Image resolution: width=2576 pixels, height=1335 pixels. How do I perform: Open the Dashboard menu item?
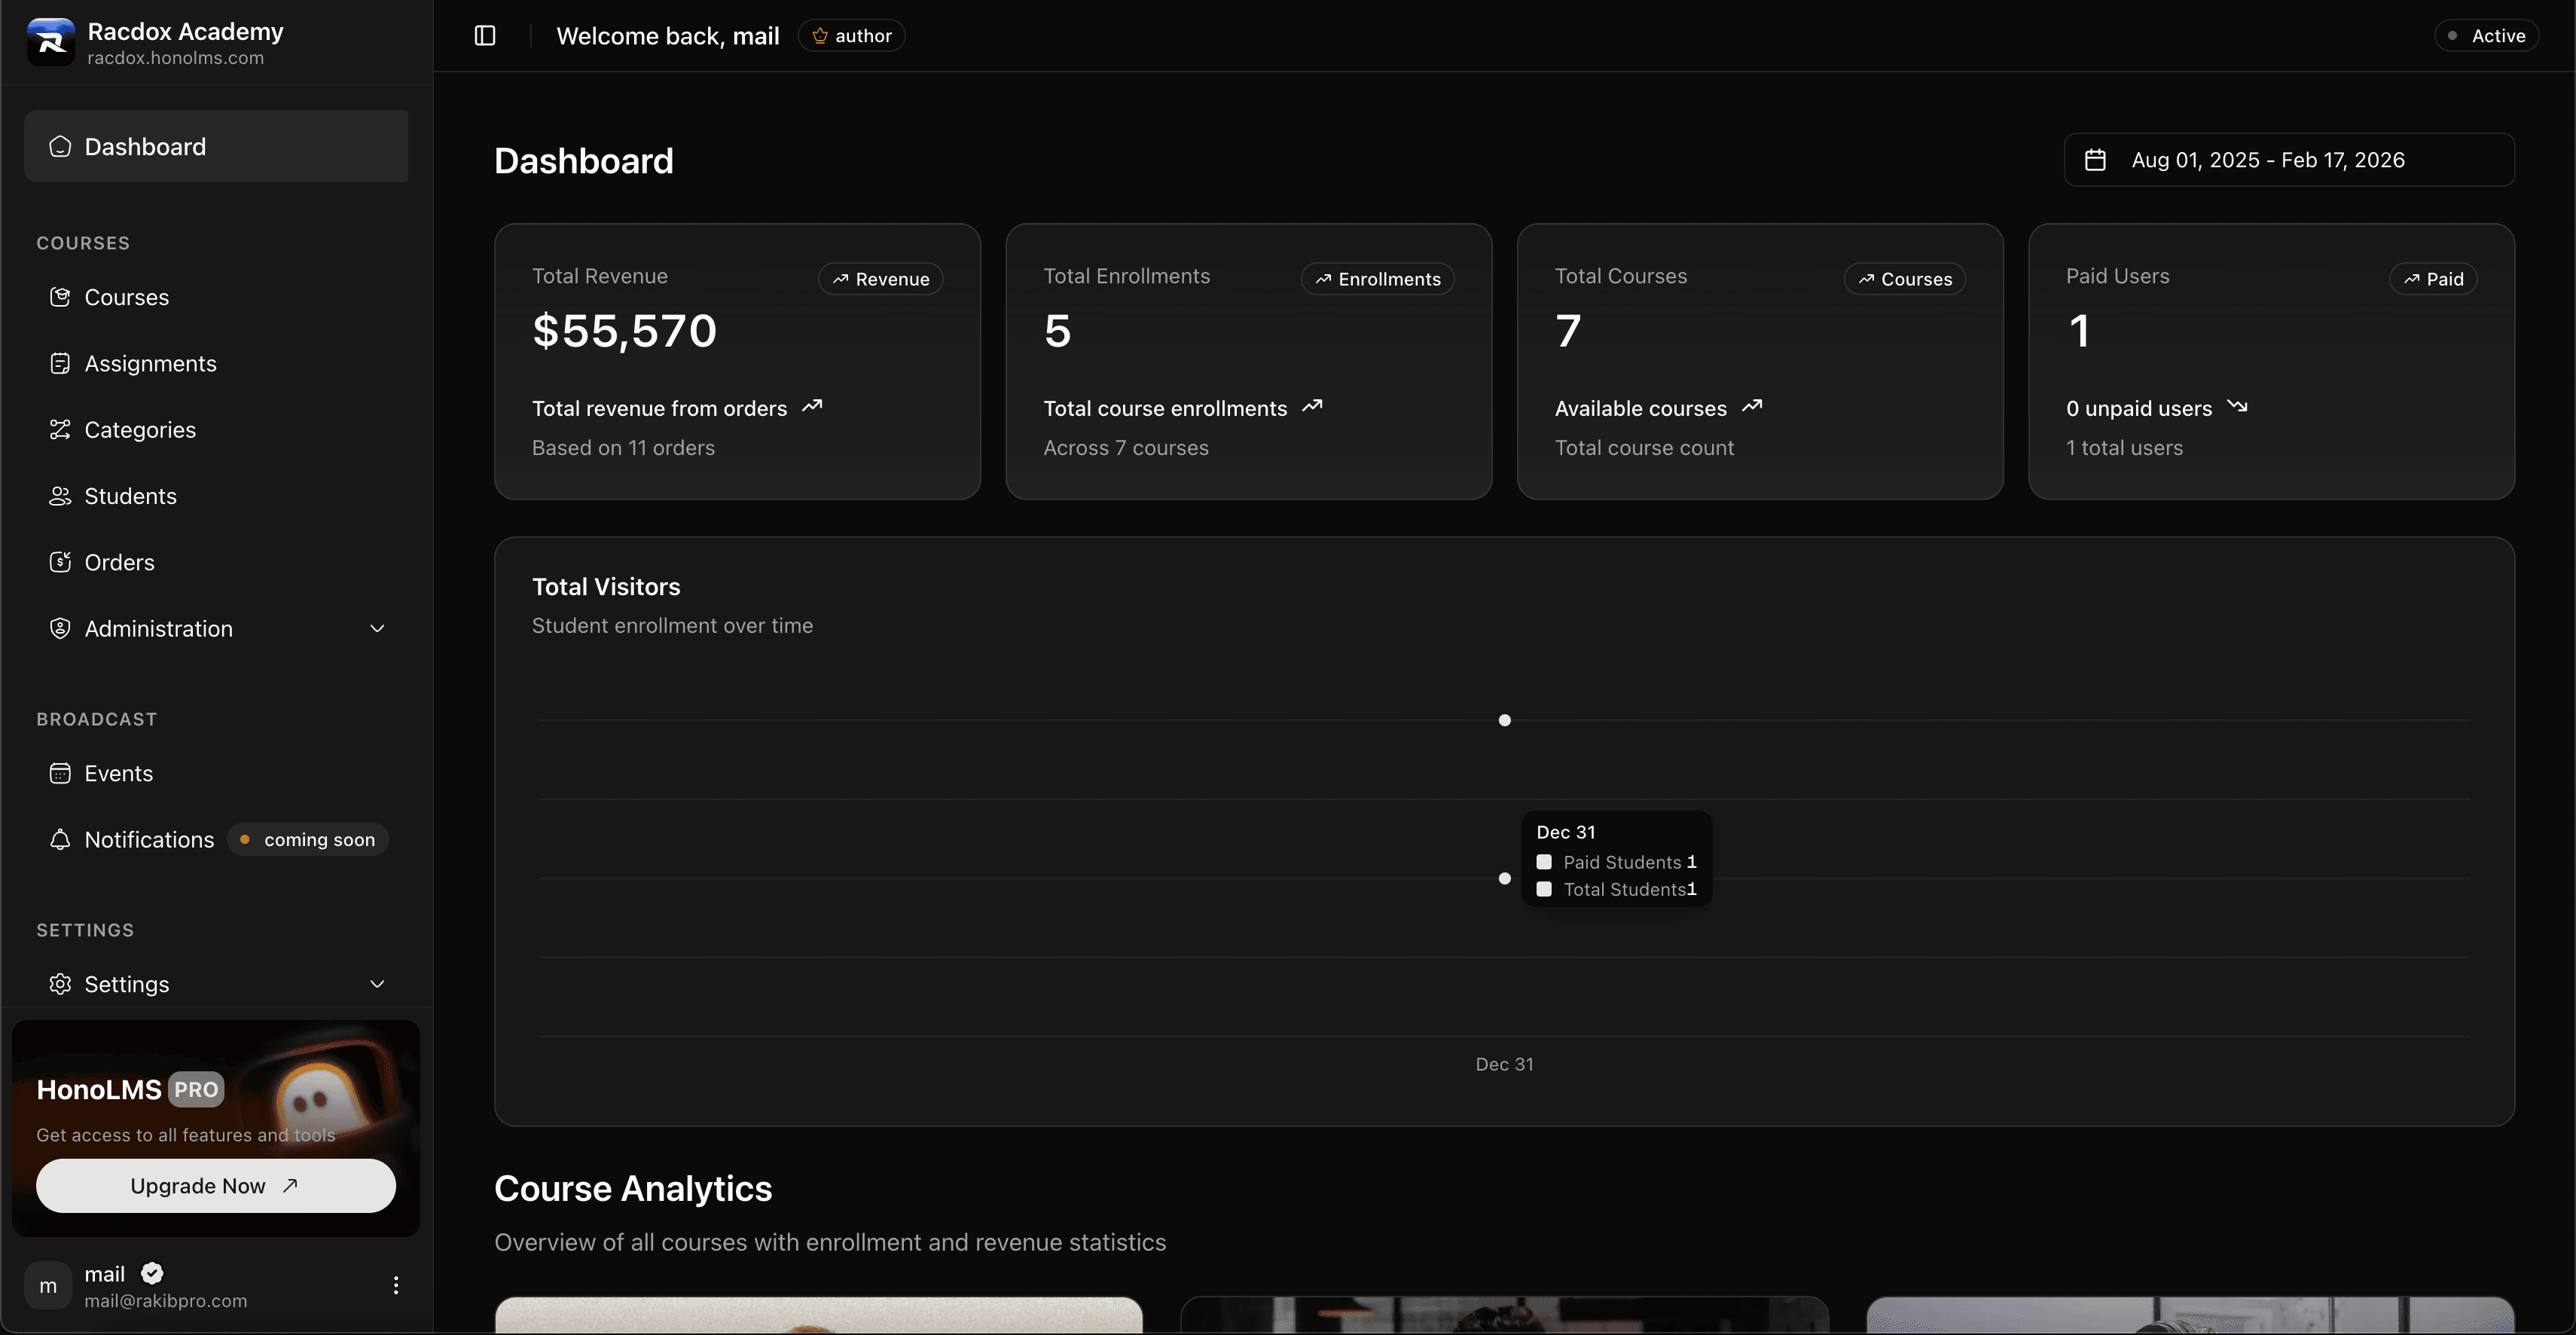click(x=145, y=146)
